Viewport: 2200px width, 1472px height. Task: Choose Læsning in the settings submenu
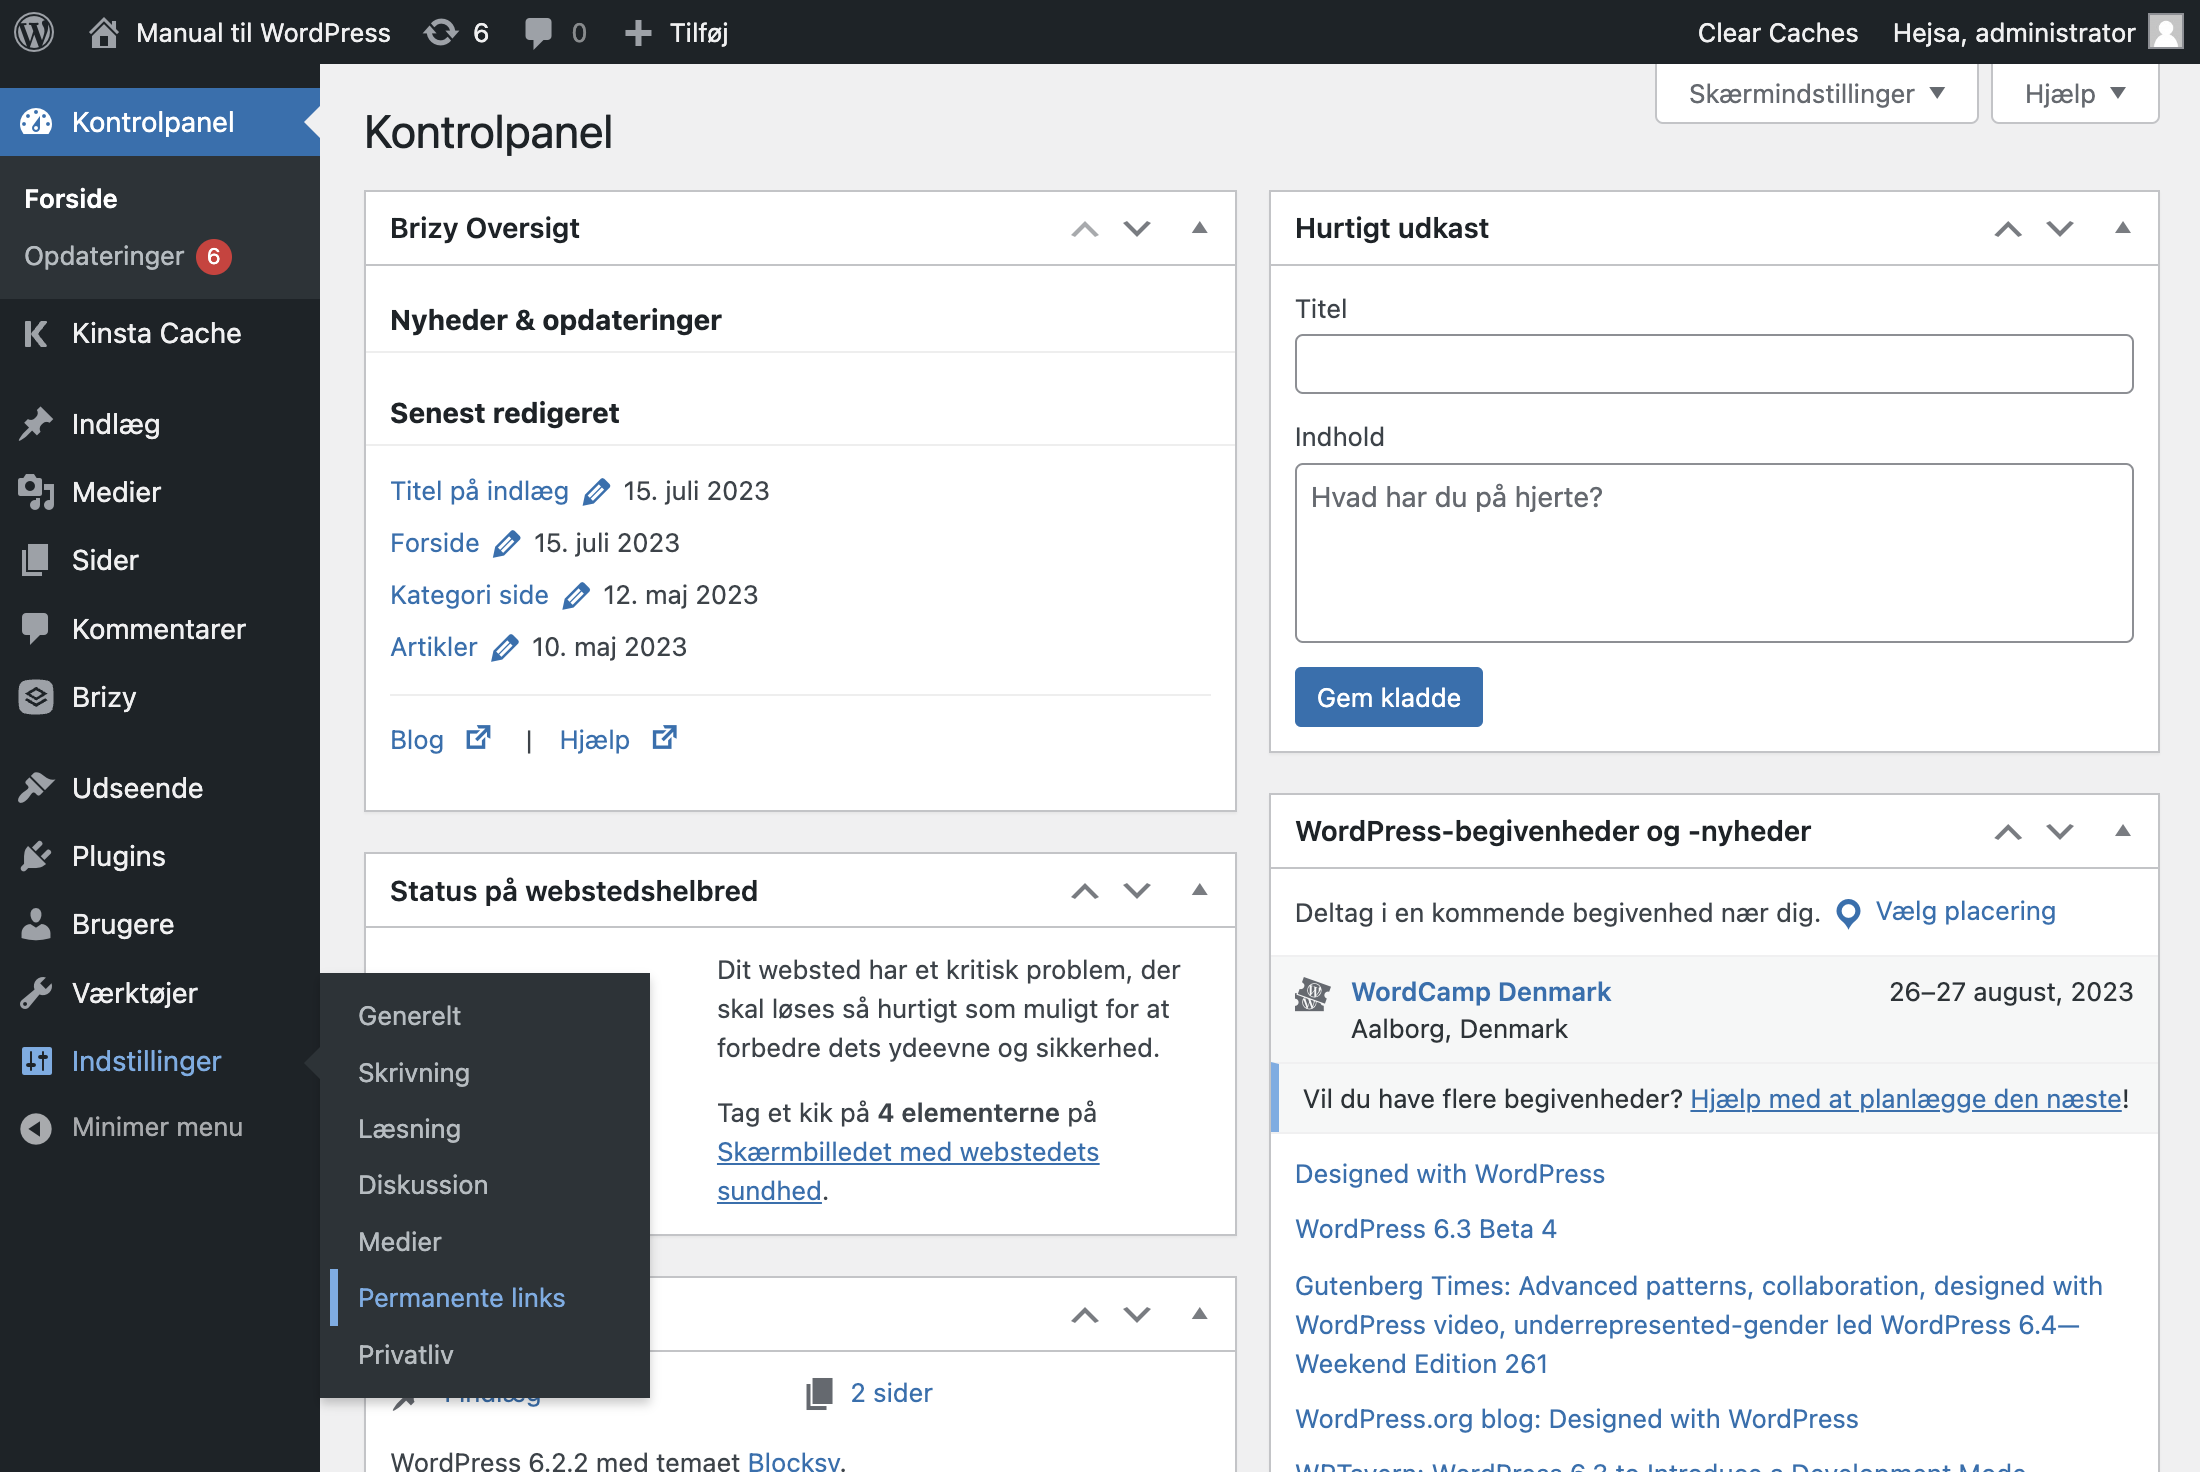(x=410, y=1128)
